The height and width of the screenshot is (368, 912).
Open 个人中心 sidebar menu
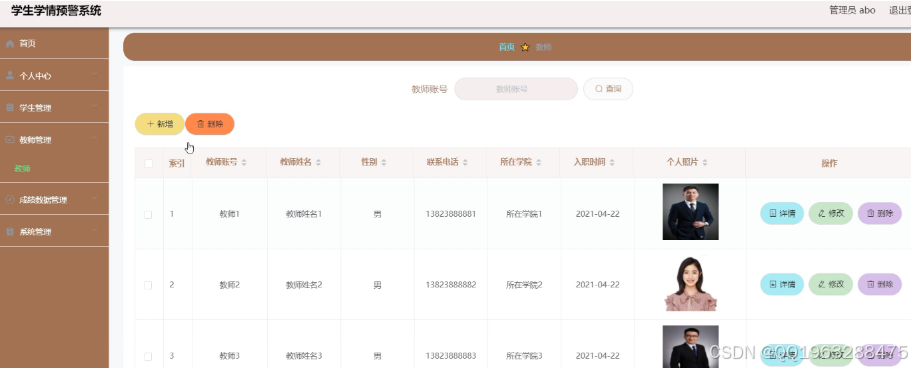pyautogui.click(x=54, y=76)
